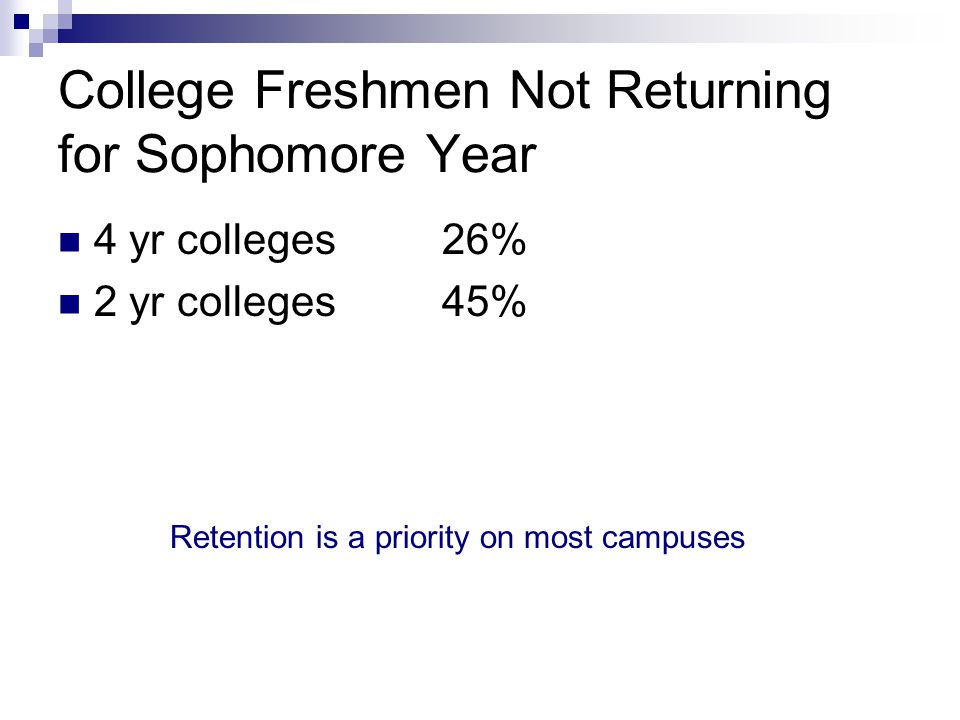960x720 pixels.
Task: Click the 26% value
Action: pos(484,239)
